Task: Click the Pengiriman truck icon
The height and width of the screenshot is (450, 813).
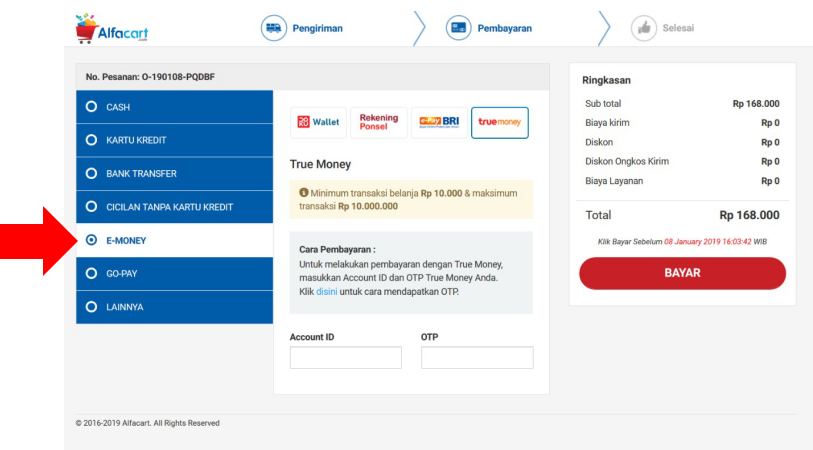Action: [x=274, y=28]
